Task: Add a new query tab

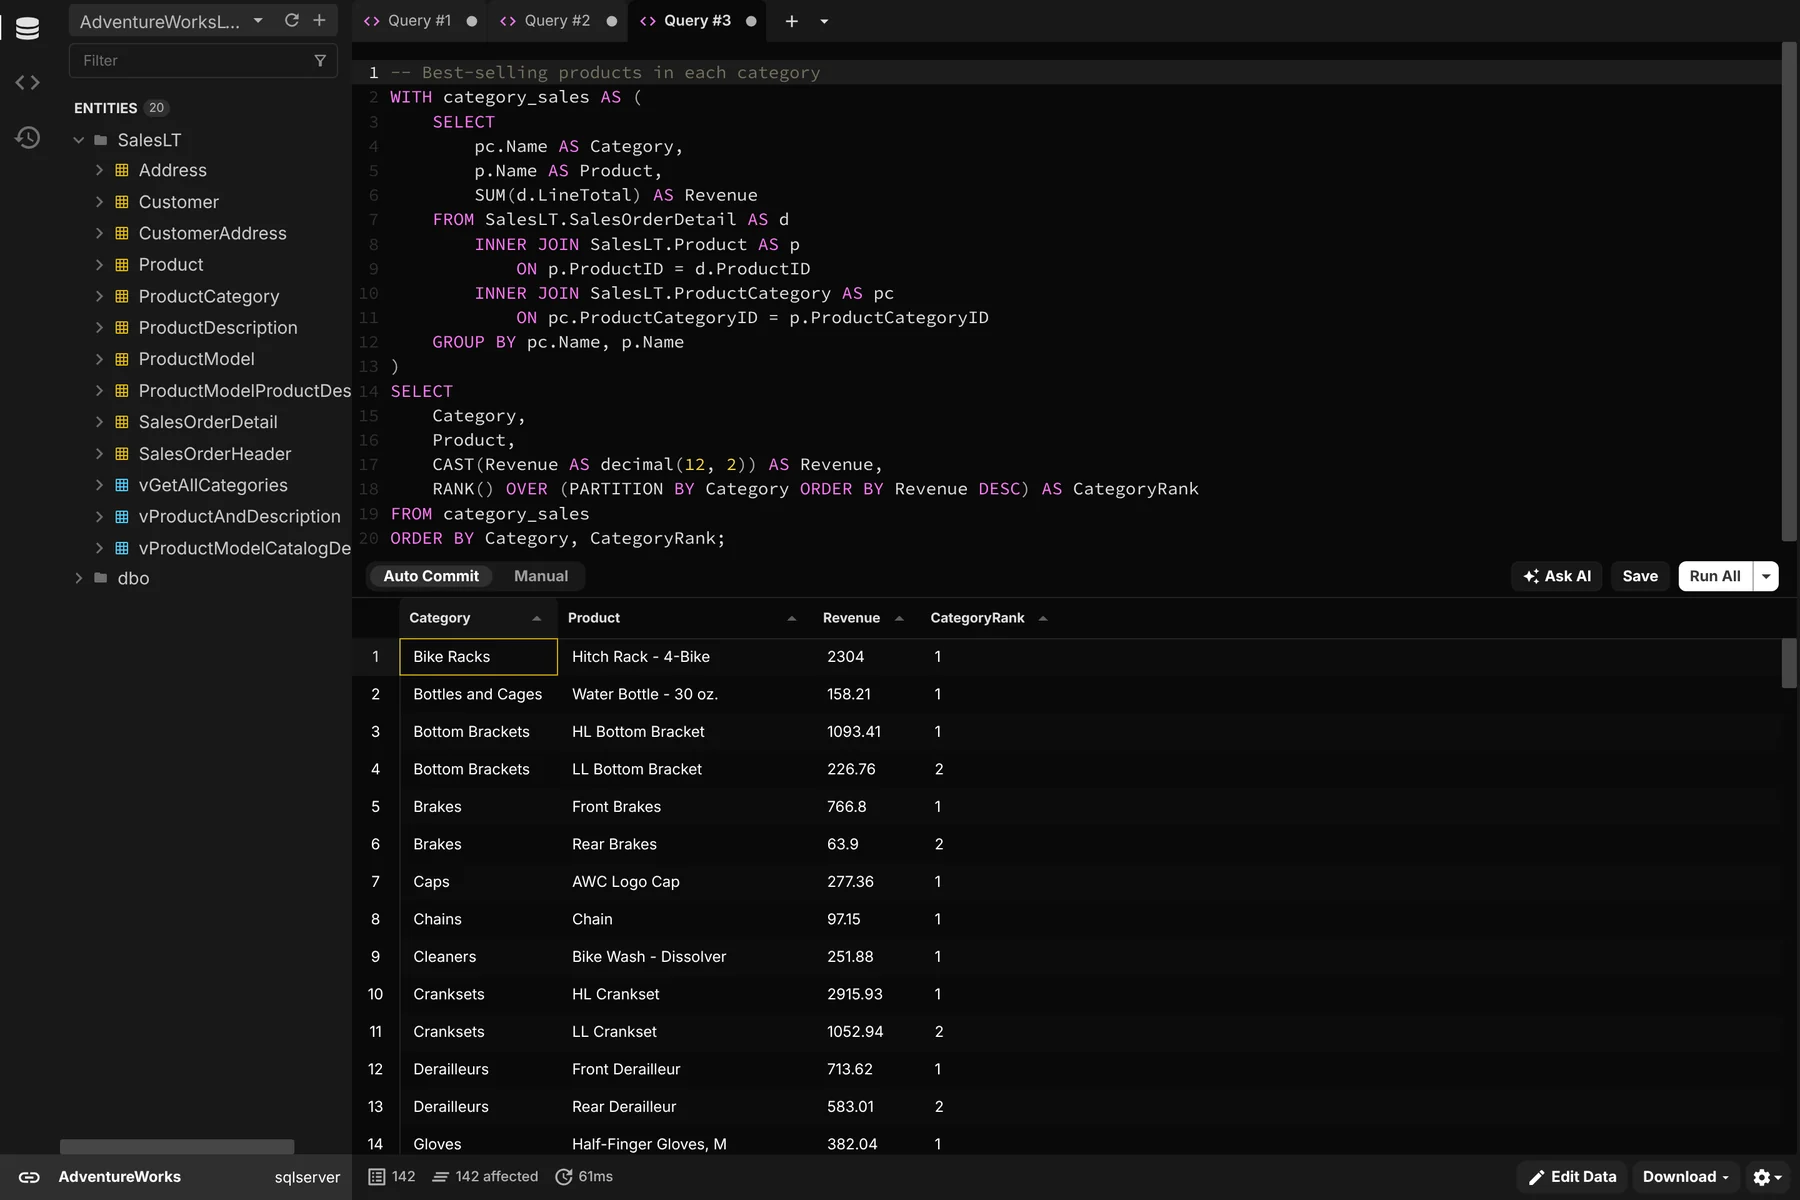Action: pos(791,21)
